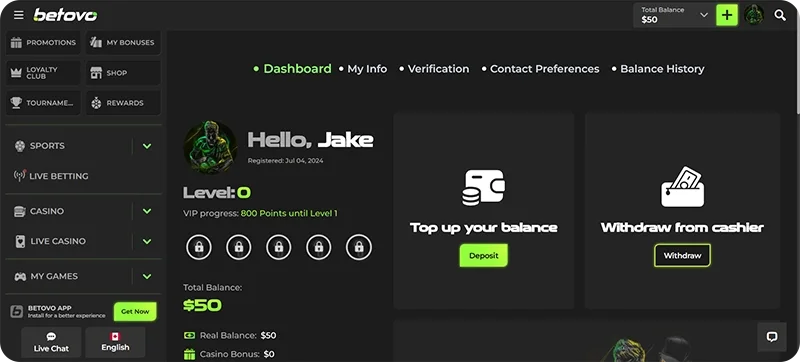Expand the Sports chevron
This screenshot has height=362, width=800.
147,146
